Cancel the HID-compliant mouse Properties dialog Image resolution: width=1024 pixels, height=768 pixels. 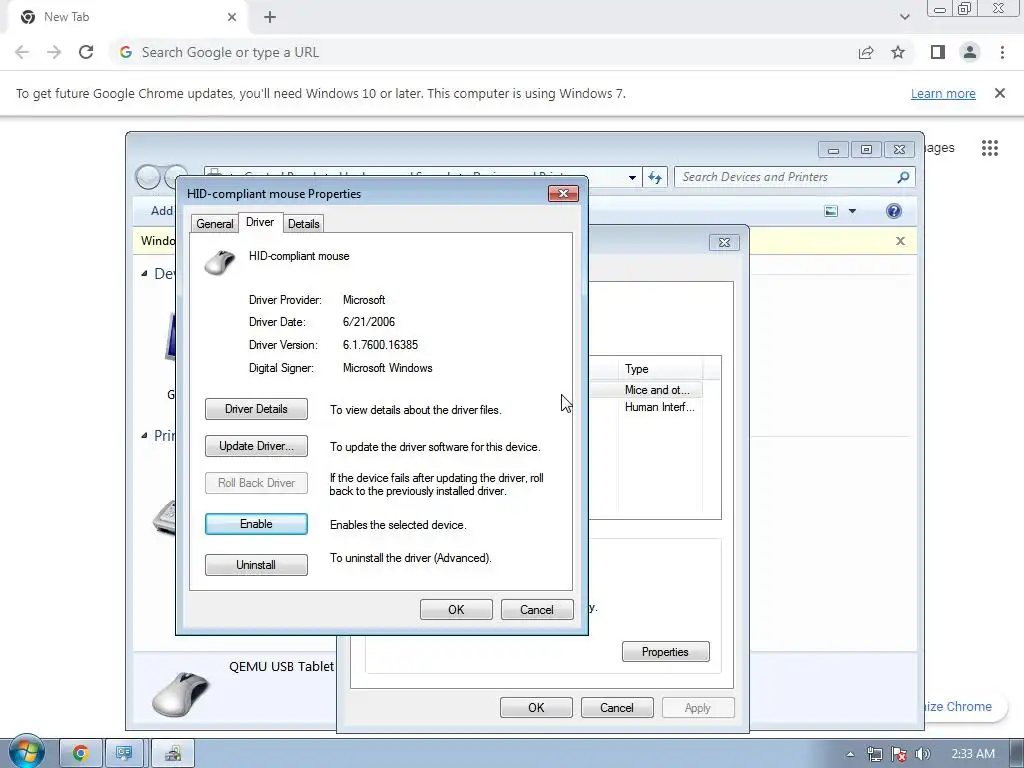pos(537,609)
